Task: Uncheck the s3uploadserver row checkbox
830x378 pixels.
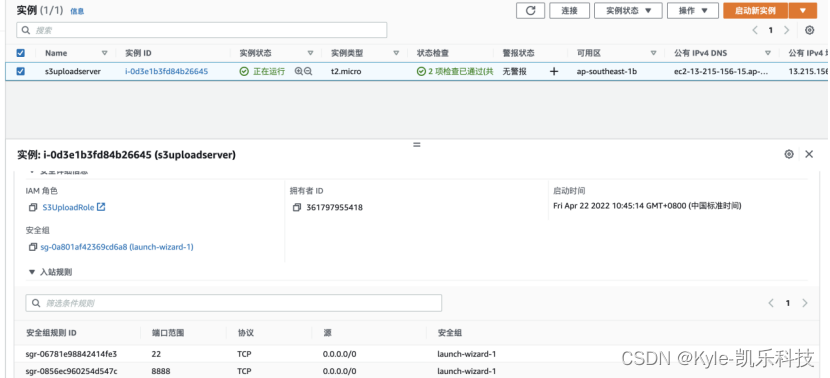Action: coord(21,71)
